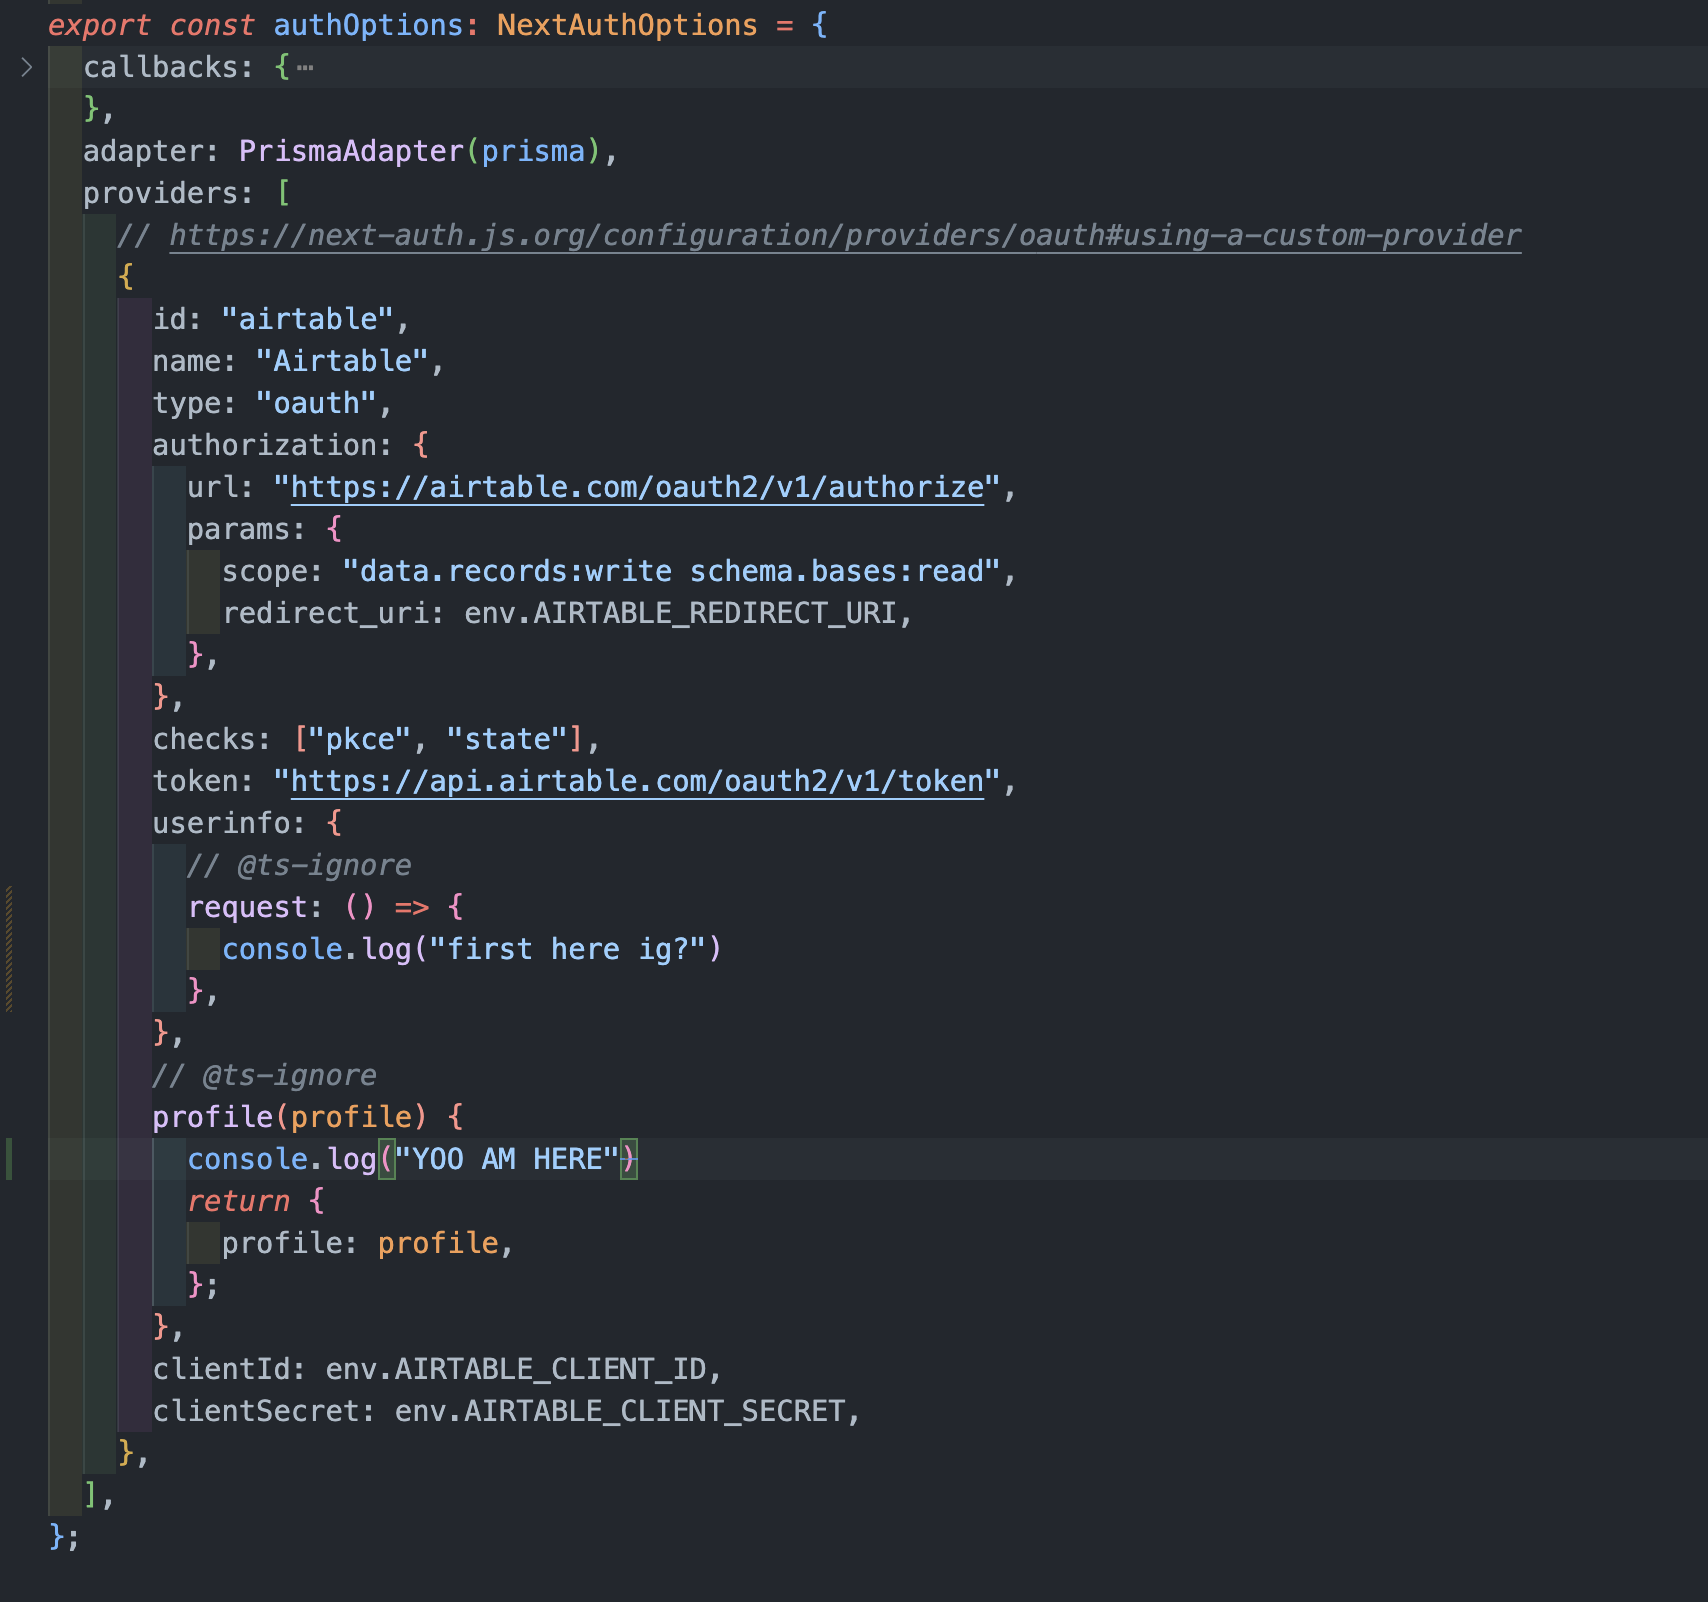This screenshot has width=1708, height=1602.
Task: Click the 'return' keyword
Action: point(239,1201)
